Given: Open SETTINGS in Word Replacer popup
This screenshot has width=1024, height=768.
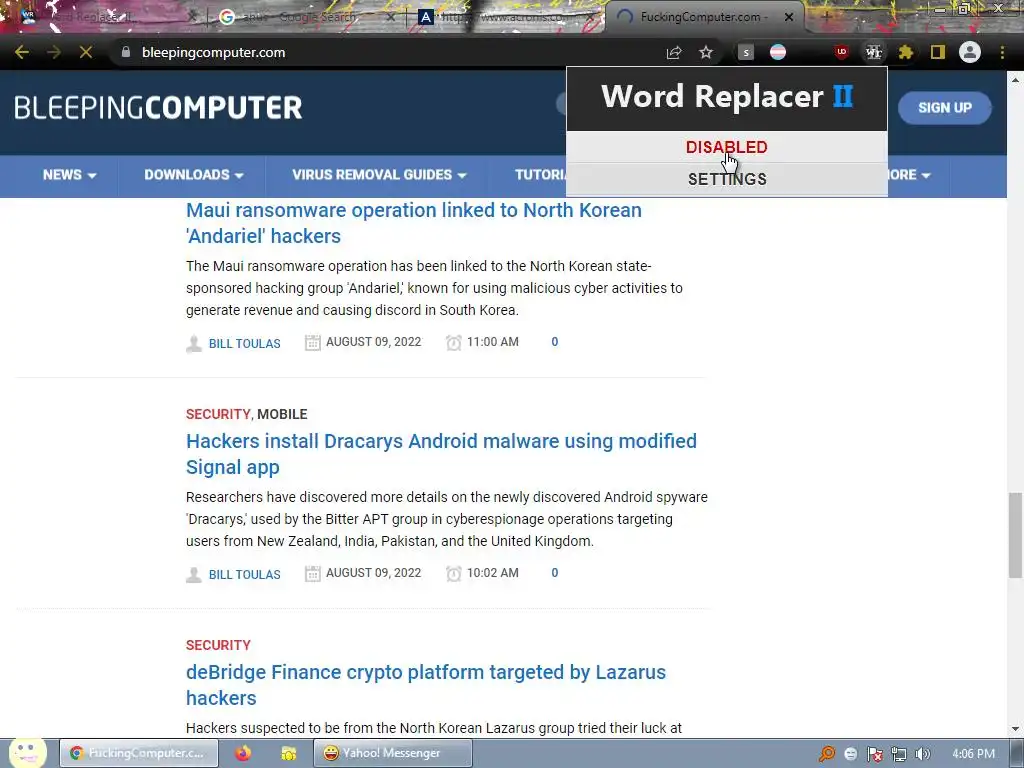Looking at the screenshot, I should pyautogui.click(x=727, y=179).
